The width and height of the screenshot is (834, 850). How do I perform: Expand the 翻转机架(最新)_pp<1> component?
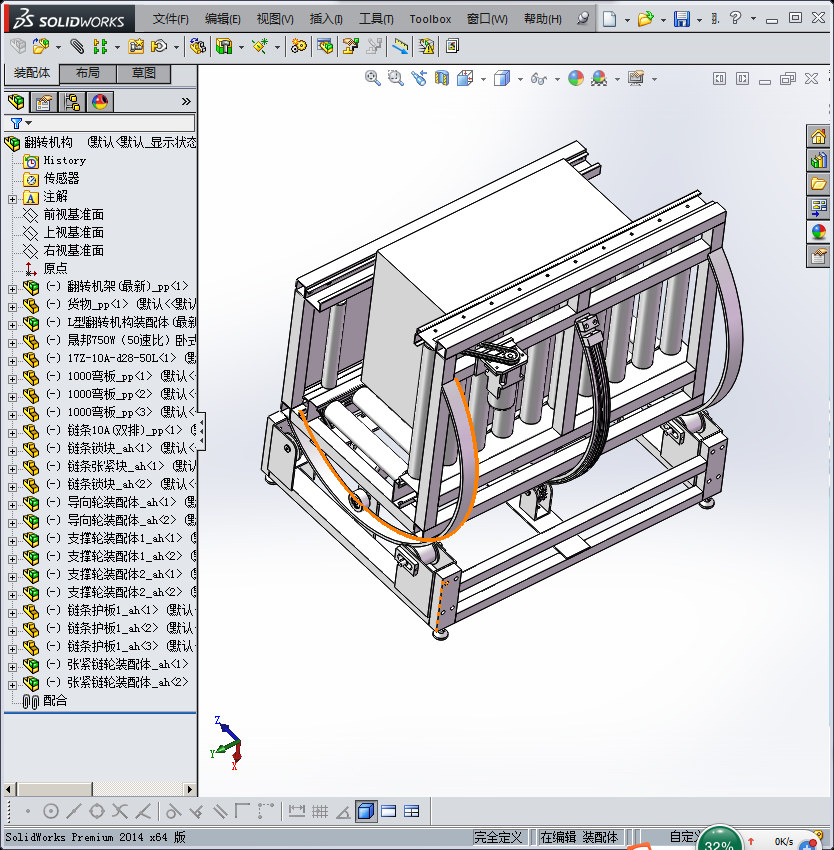(12, 287)
